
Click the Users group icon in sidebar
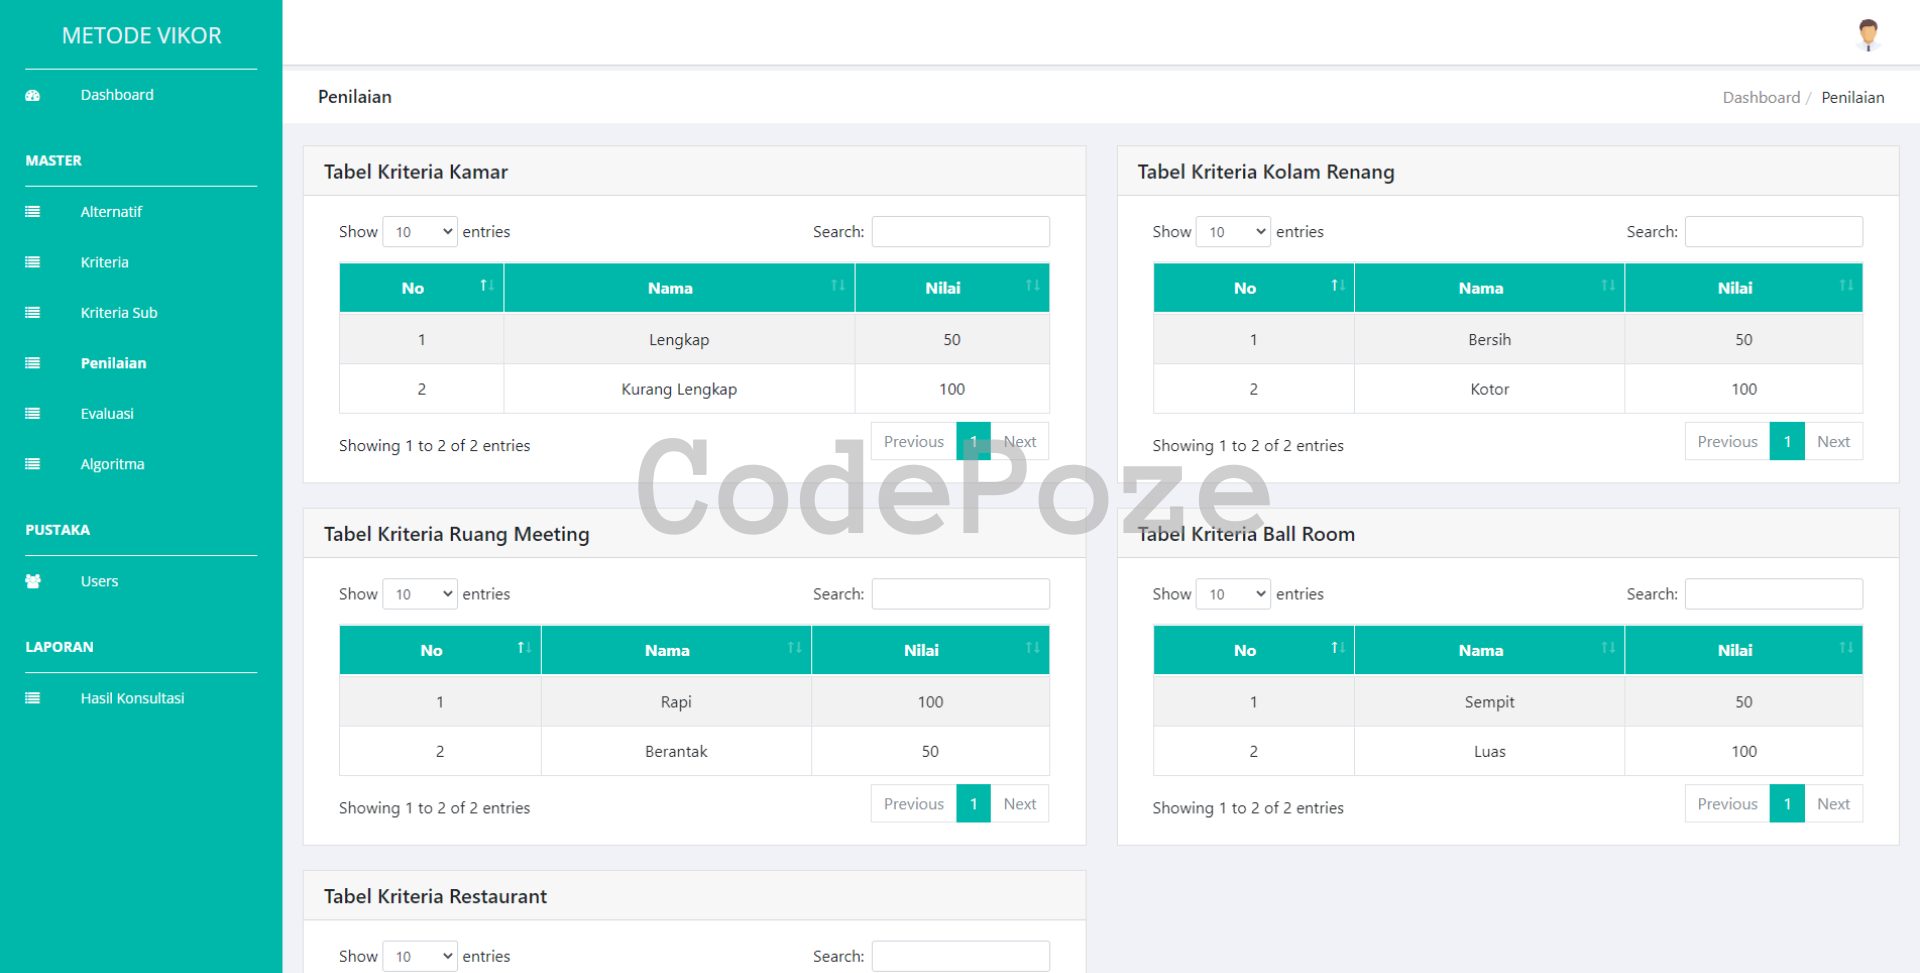pyautogui.click(x=33, y=582)
